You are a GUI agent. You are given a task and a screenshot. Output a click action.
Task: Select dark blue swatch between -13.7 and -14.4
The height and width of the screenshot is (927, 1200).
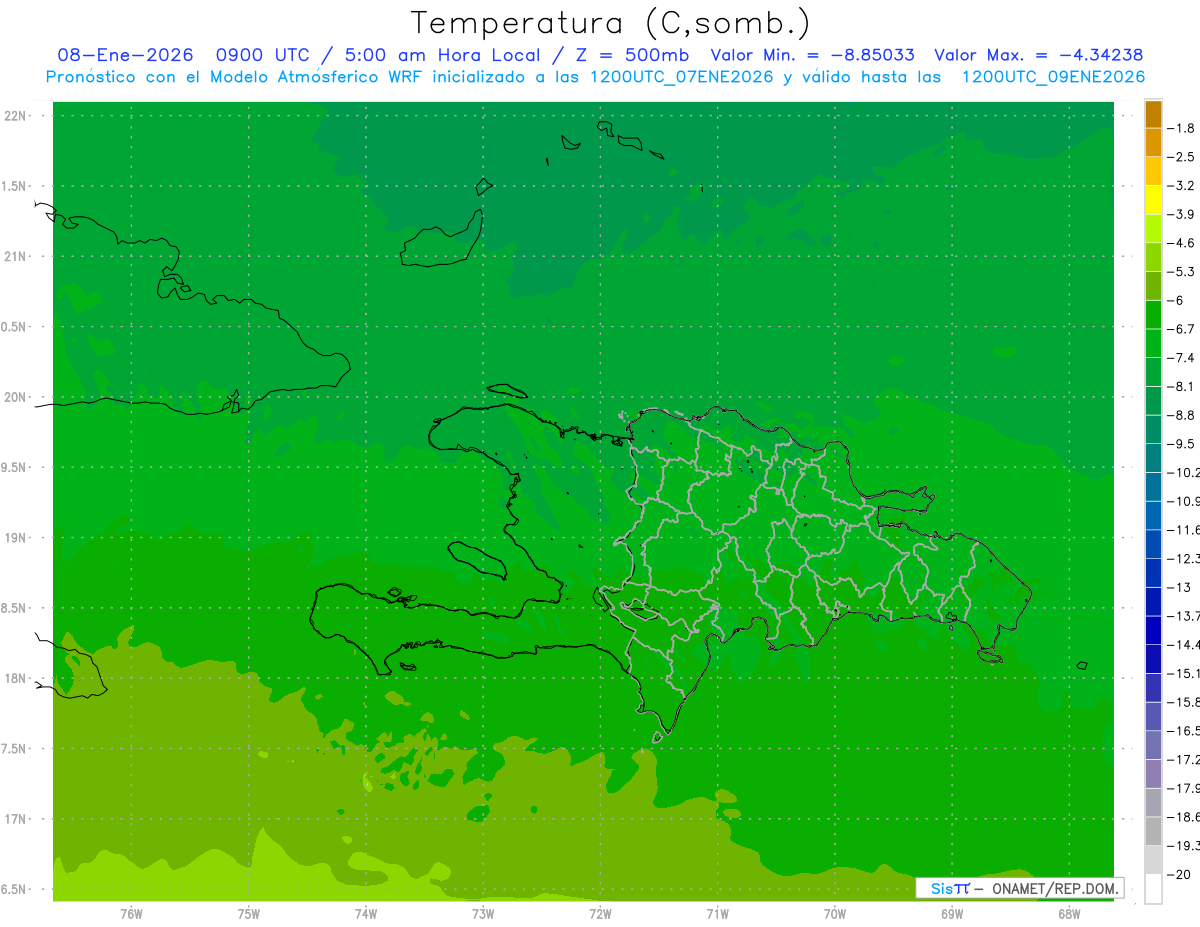[x=1153, y=630]
